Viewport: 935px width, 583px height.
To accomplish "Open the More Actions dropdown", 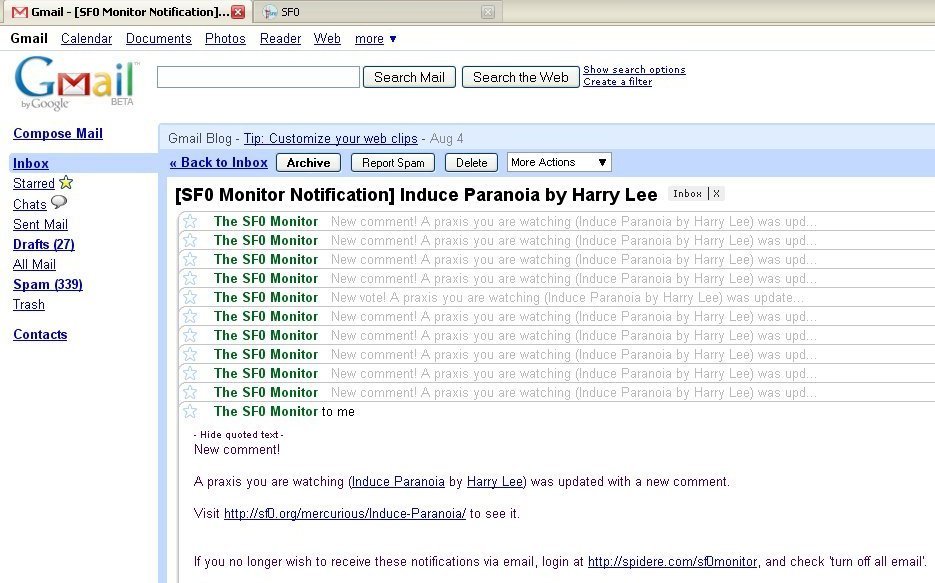I will 558,162.
